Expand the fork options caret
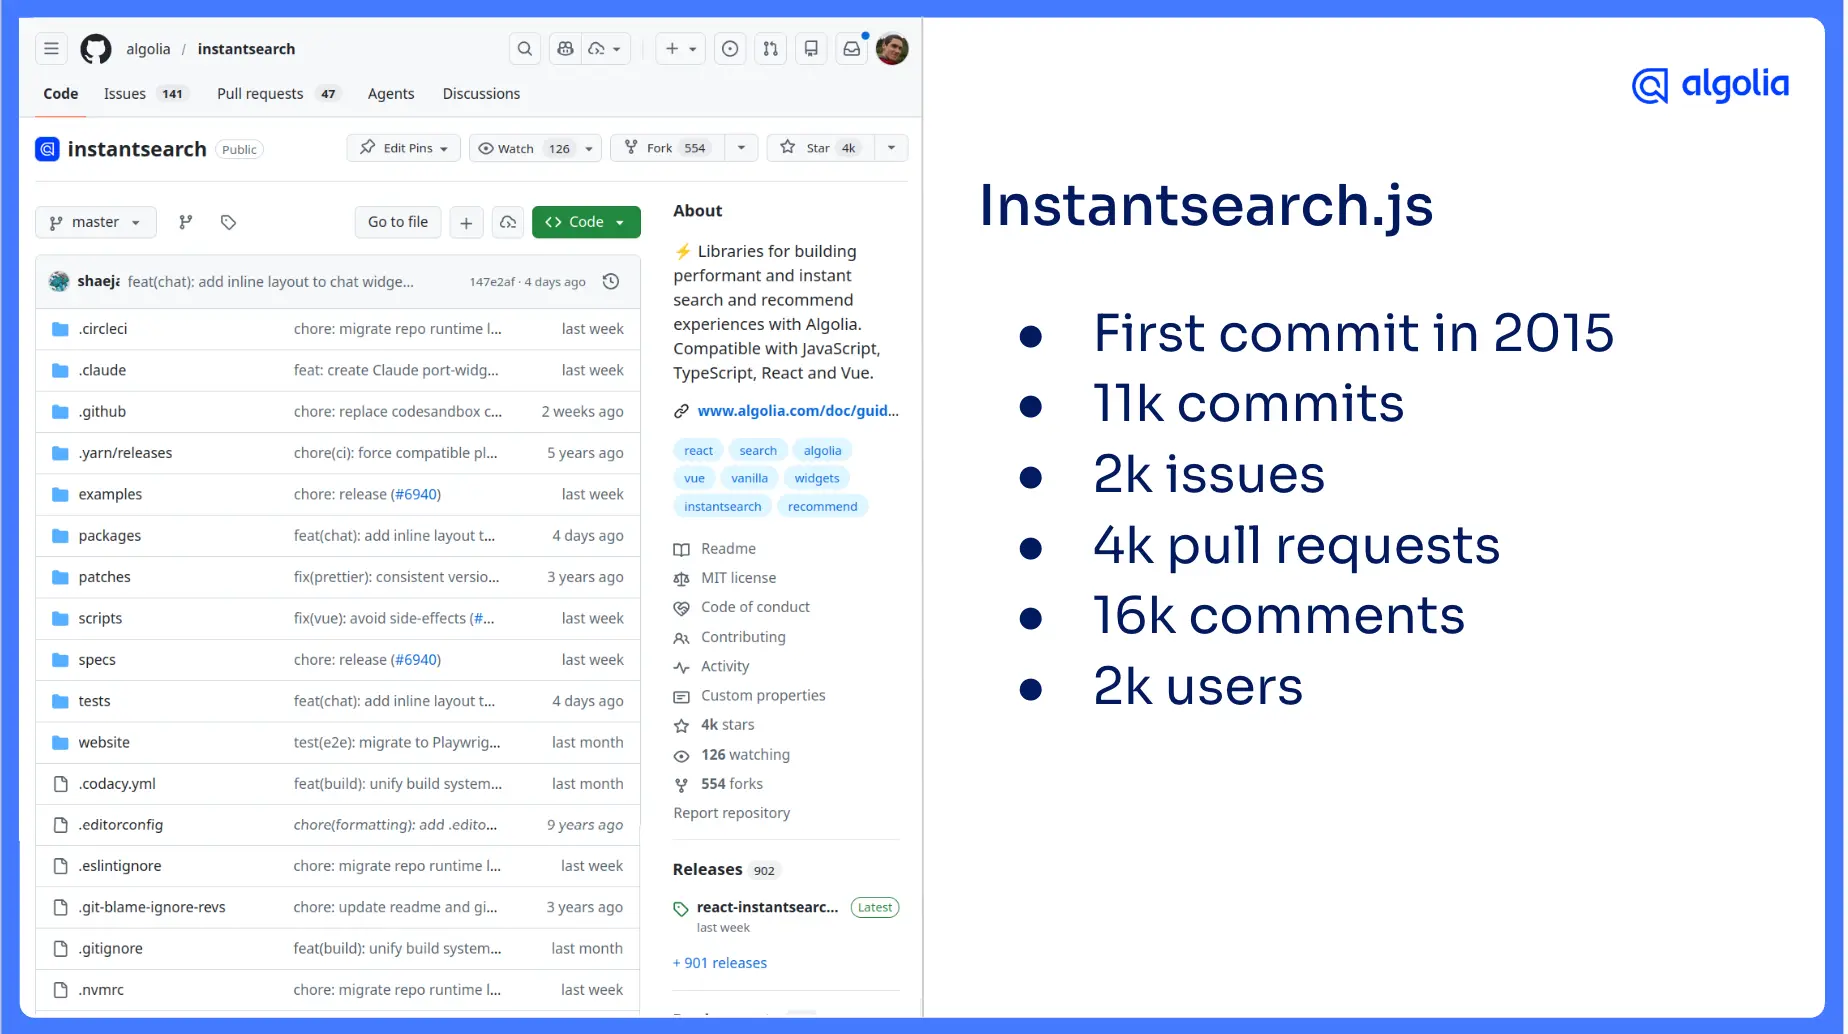Screen dimensions: 1848x1034 (x=741, y=148)
